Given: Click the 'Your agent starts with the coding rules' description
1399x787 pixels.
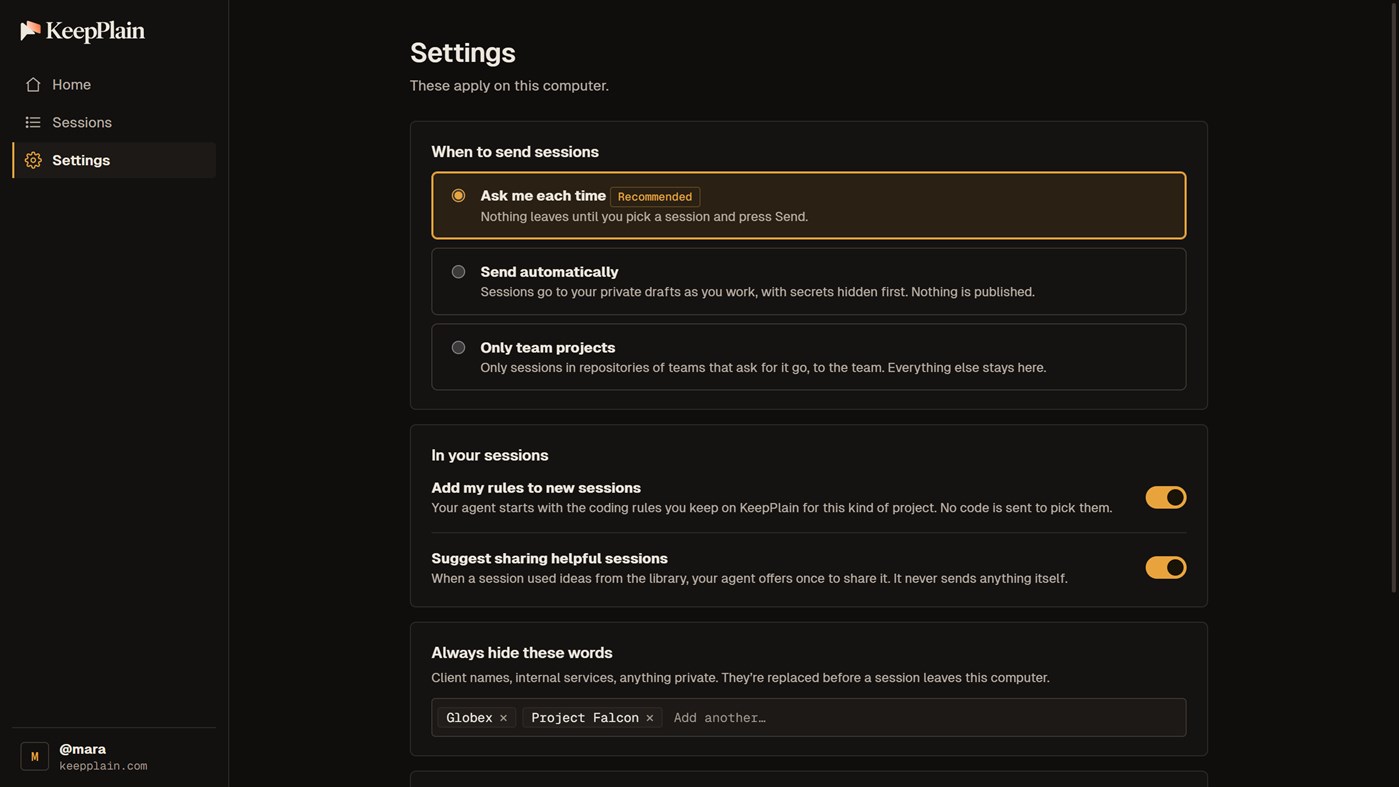Looking at the screenshot, I should pyautogui.click(x=771, y=508).
